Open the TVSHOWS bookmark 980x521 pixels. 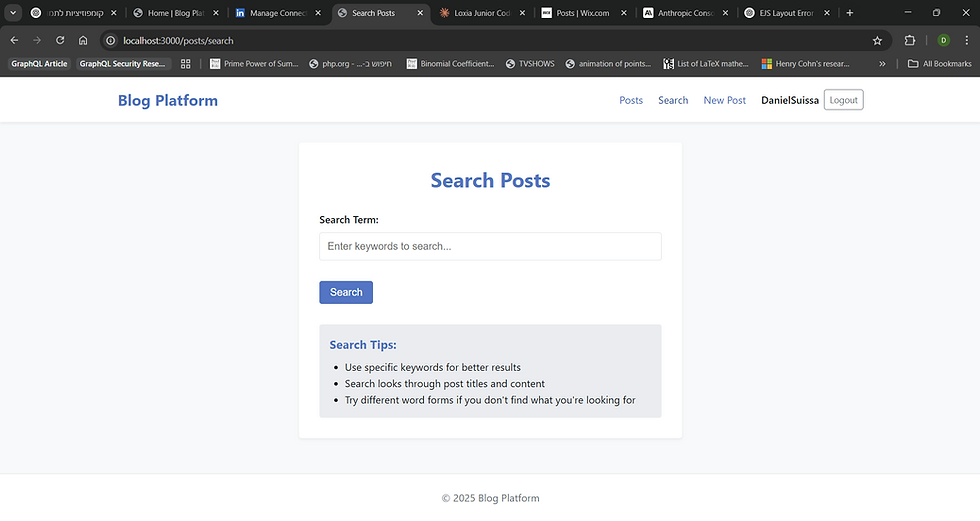coord(530,64)
